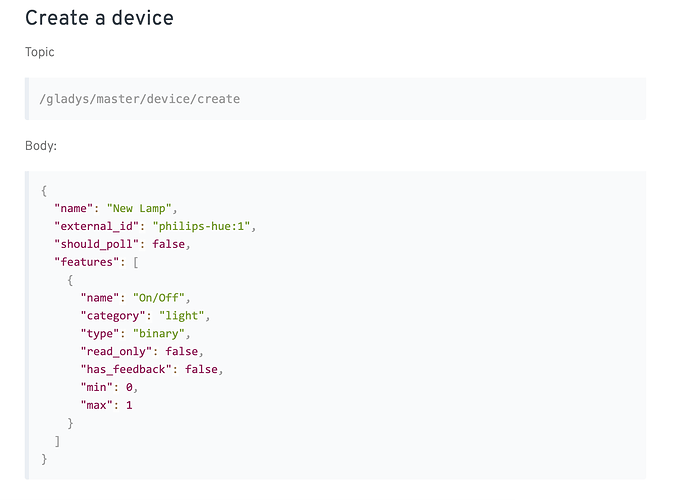Image resolution: width=676 pixels, height=500 pixels.
Task: Click the "binary" type value
Action: coord(159,334)
